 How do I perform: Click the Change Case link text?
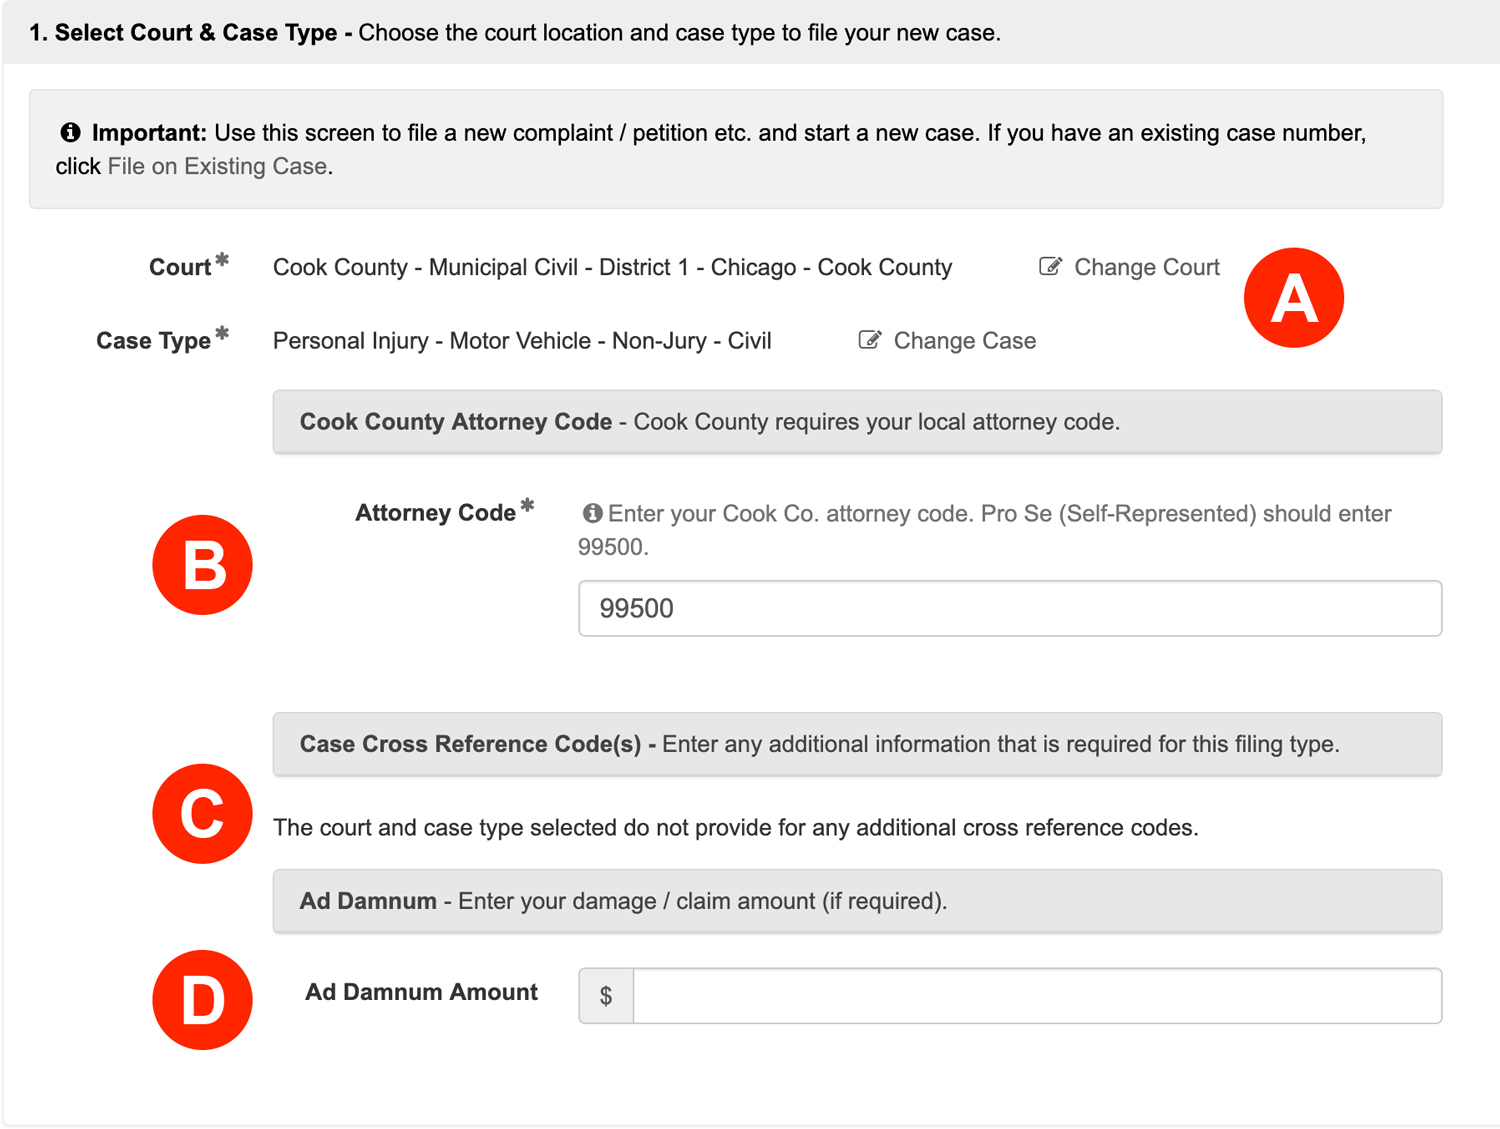(964, 341)
